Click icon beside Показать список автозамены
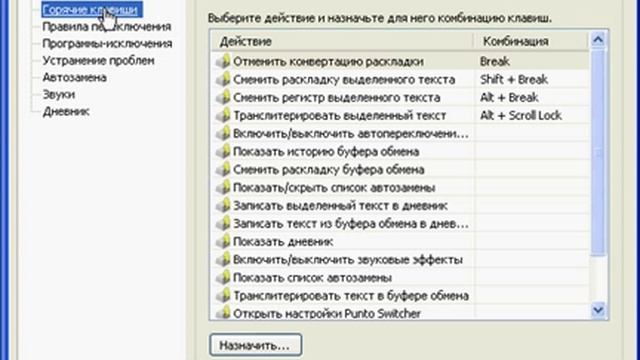The width and height of the screenshot is (640, 360). point(223,278)
